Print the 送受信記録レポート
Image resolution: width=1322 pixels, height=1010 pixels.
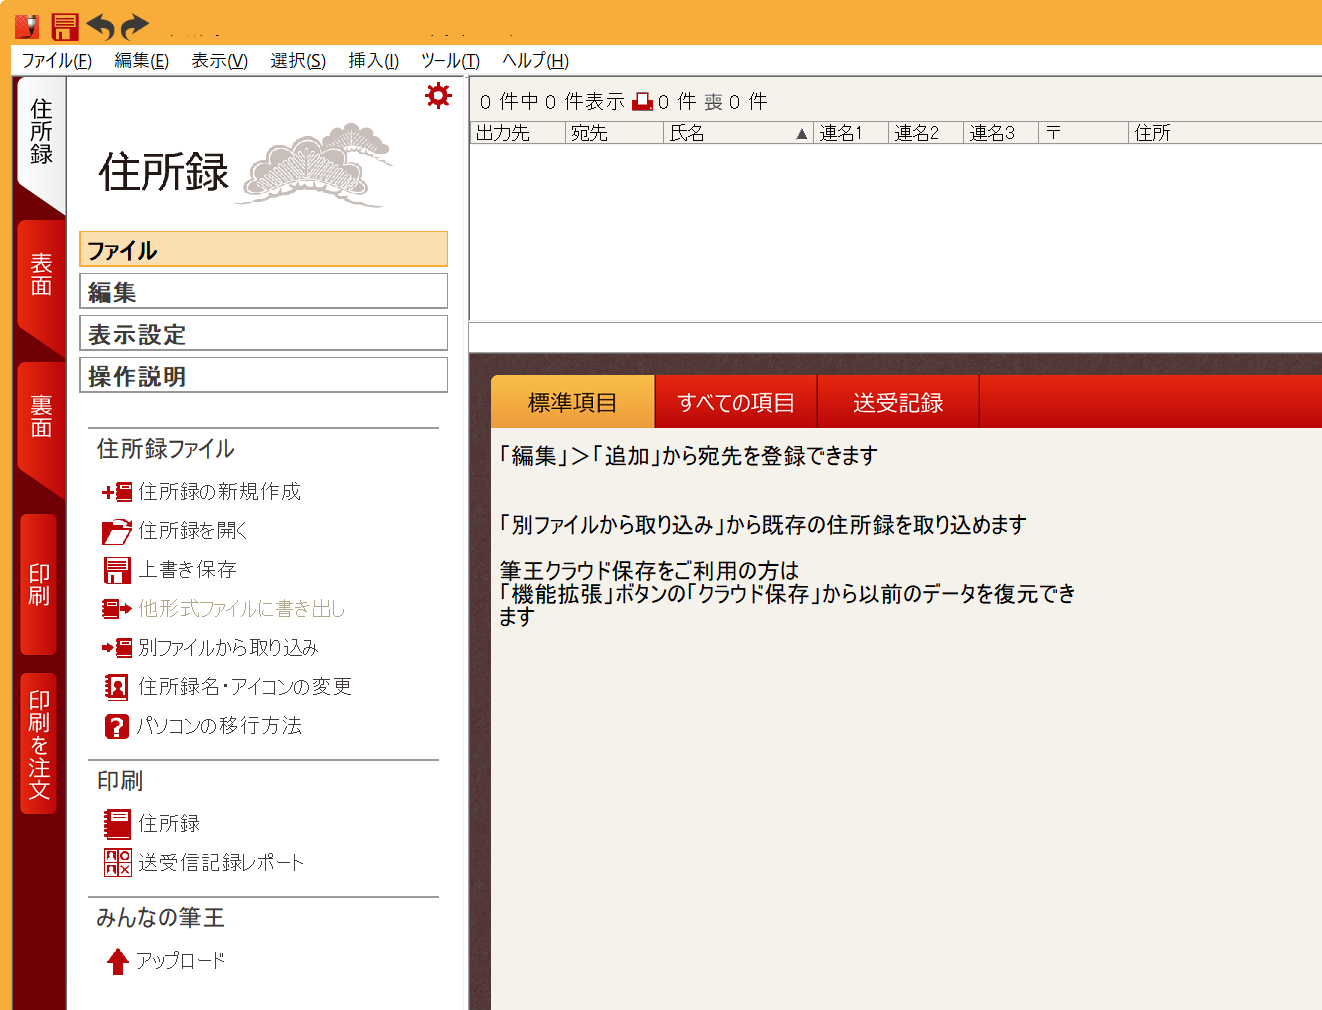(220, 863)
